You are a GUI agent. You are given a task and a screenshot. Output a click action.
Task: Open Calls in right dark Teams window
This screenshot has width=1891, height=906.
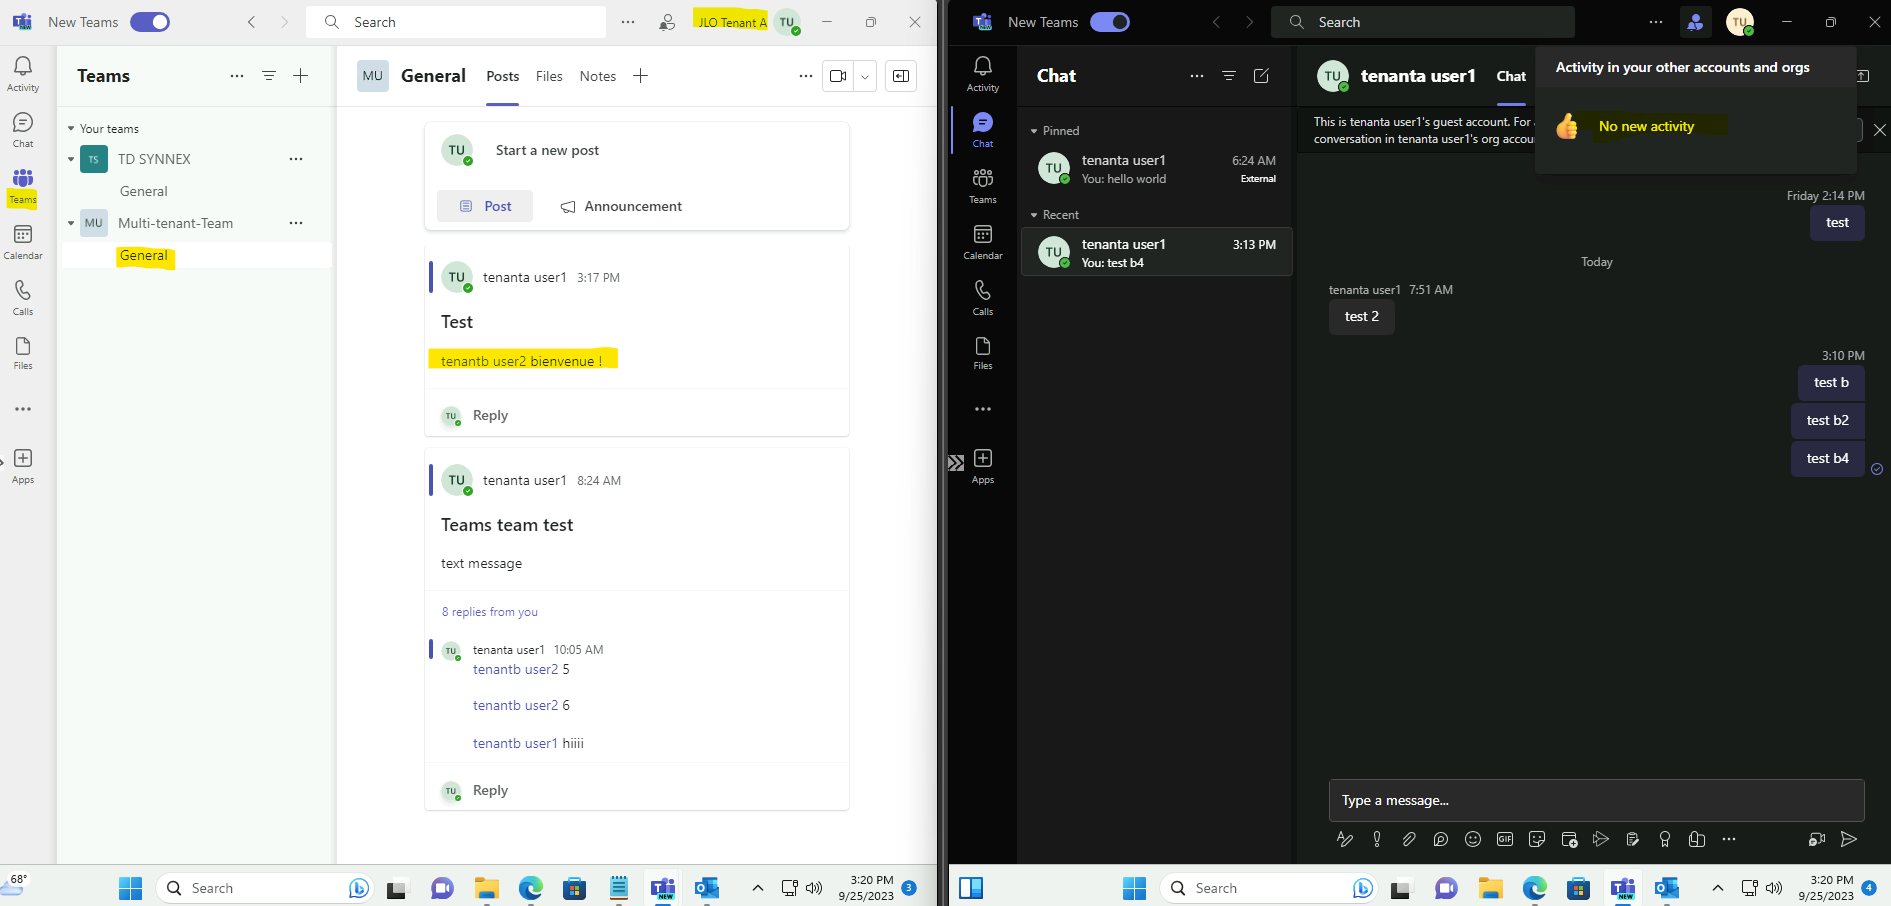(983, 298)
